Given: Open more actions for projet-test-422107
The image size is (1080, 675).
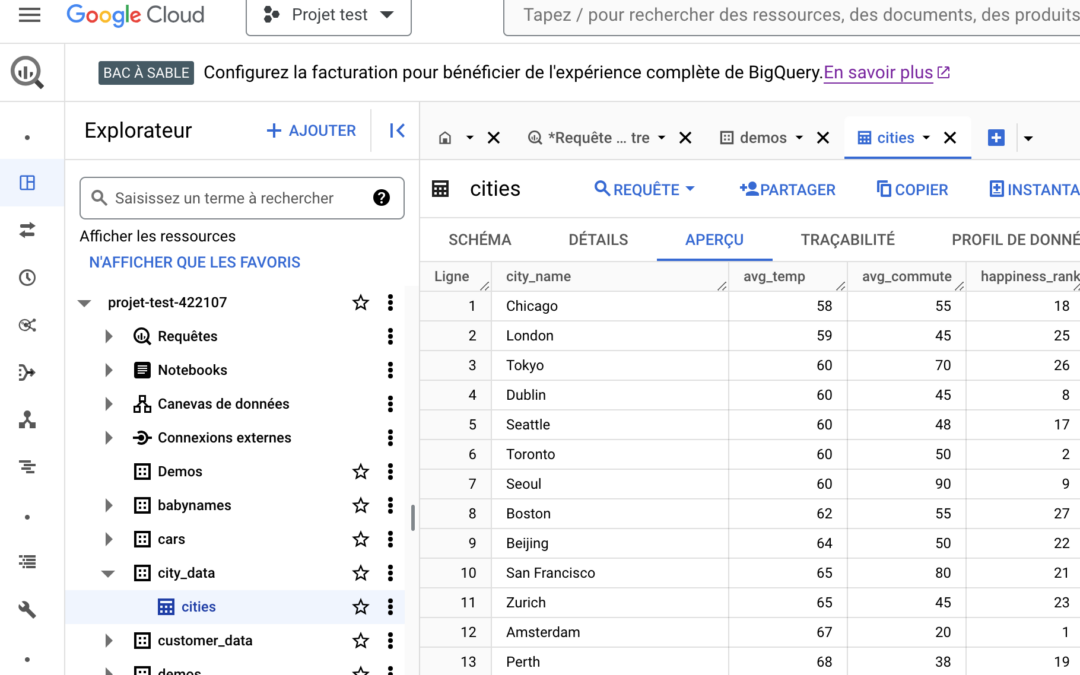Looking at the screenshot, I should [x=391, y=302].
